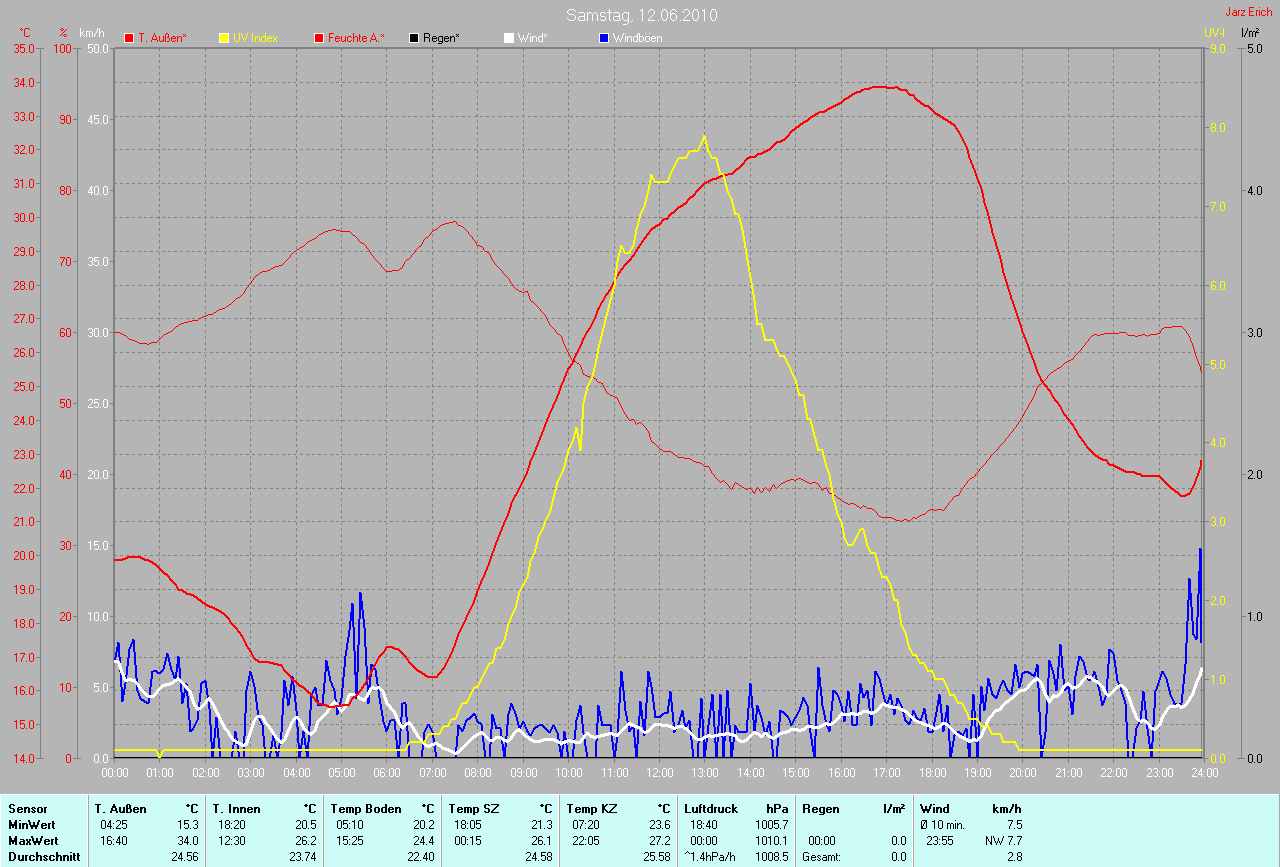Click the black Regen legend swatch
Viewport: 1280px width, 867px height.
(414, 38)
